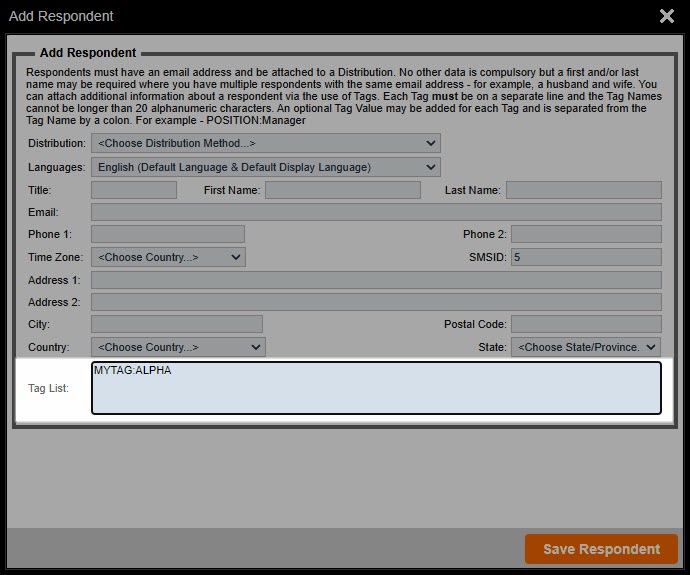Expand the Country dropdown
This screenshot has width=690, height=575.
coord(178,347)
